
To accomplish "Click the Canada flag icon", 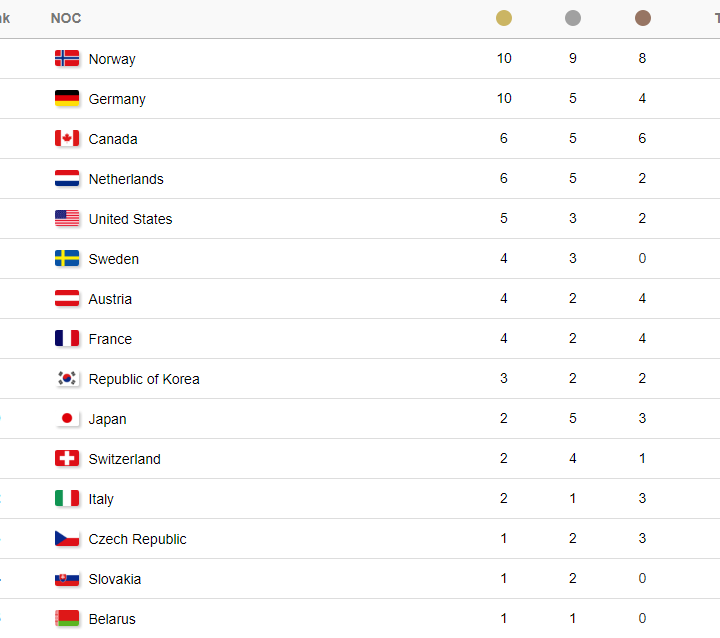I will coord(67,138).
